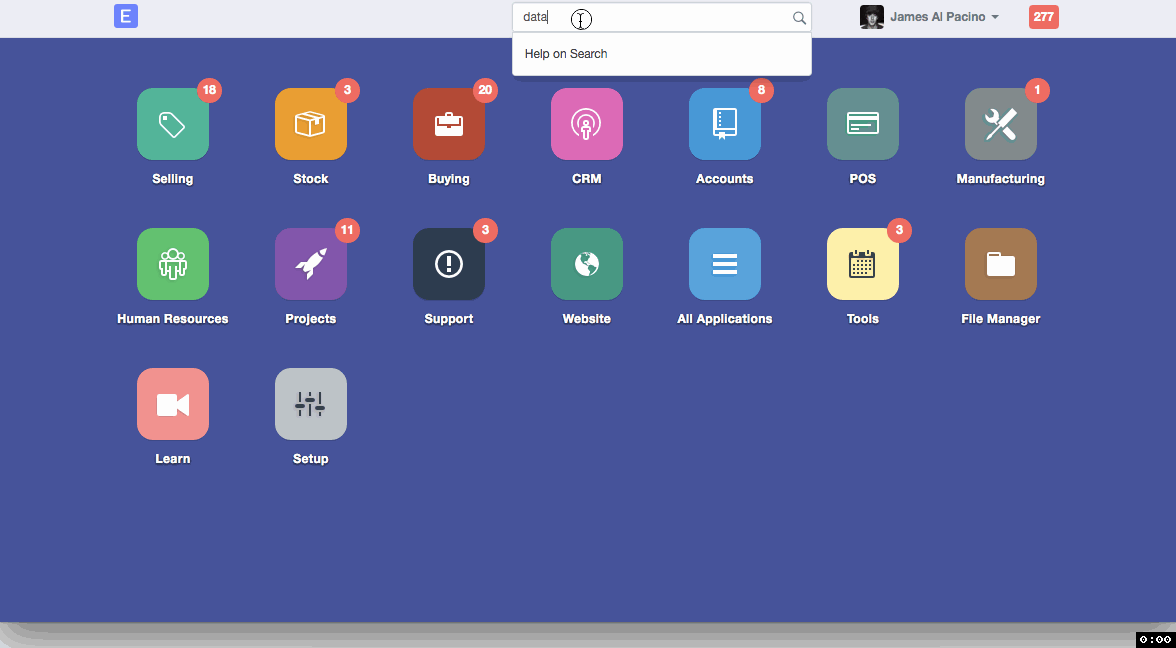
Task: Open the Projects rocket icon
Action: click(x=311, y=264)
